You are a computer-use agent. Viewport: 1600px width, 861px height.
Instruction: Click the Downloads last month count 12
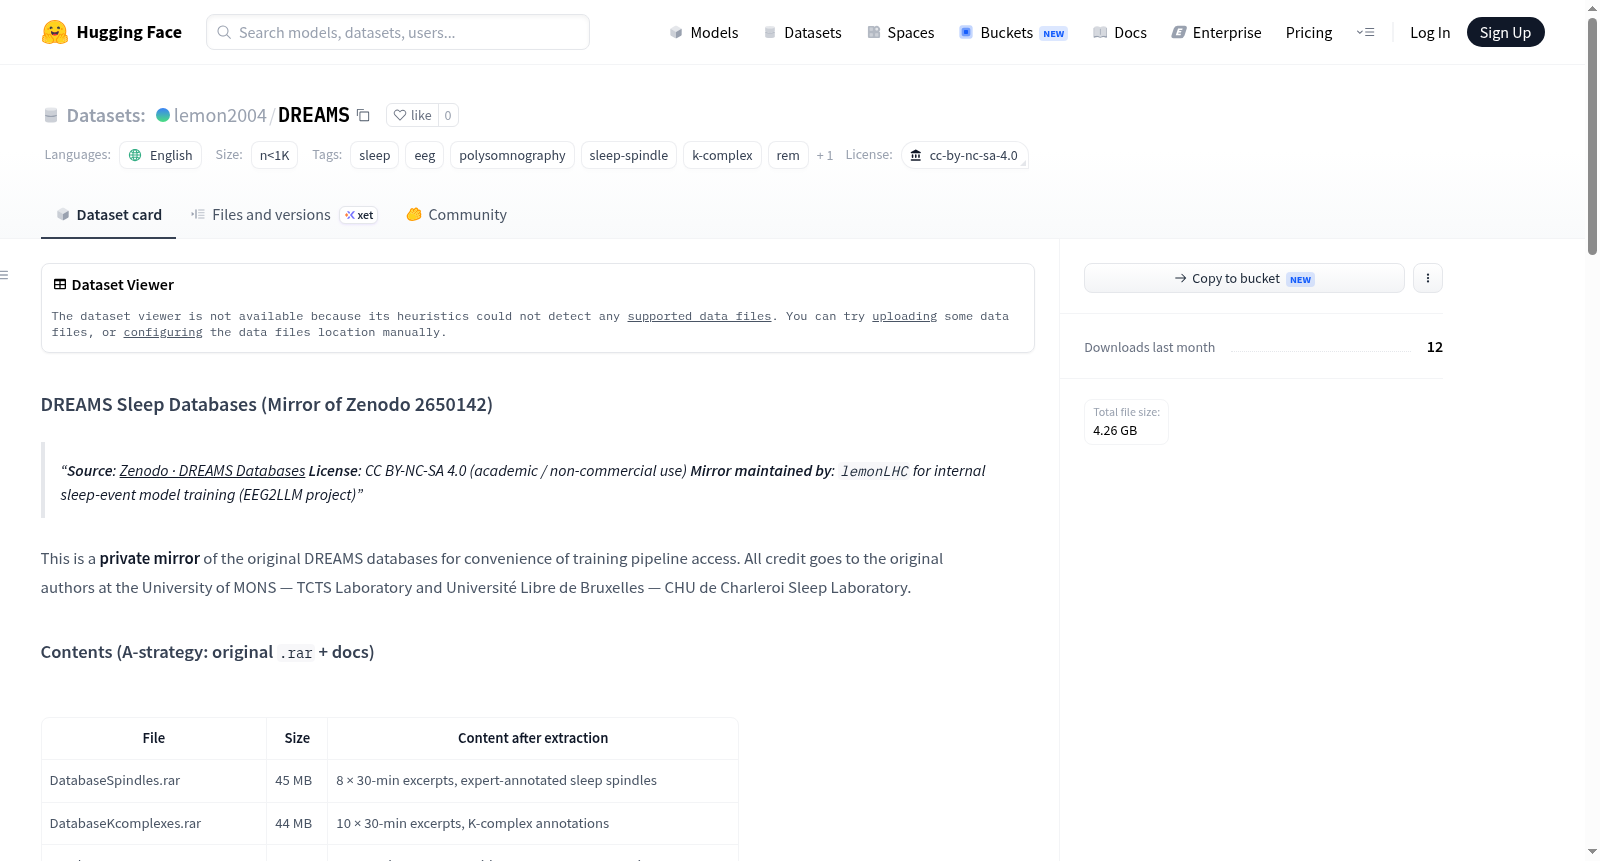point(1434,347)
